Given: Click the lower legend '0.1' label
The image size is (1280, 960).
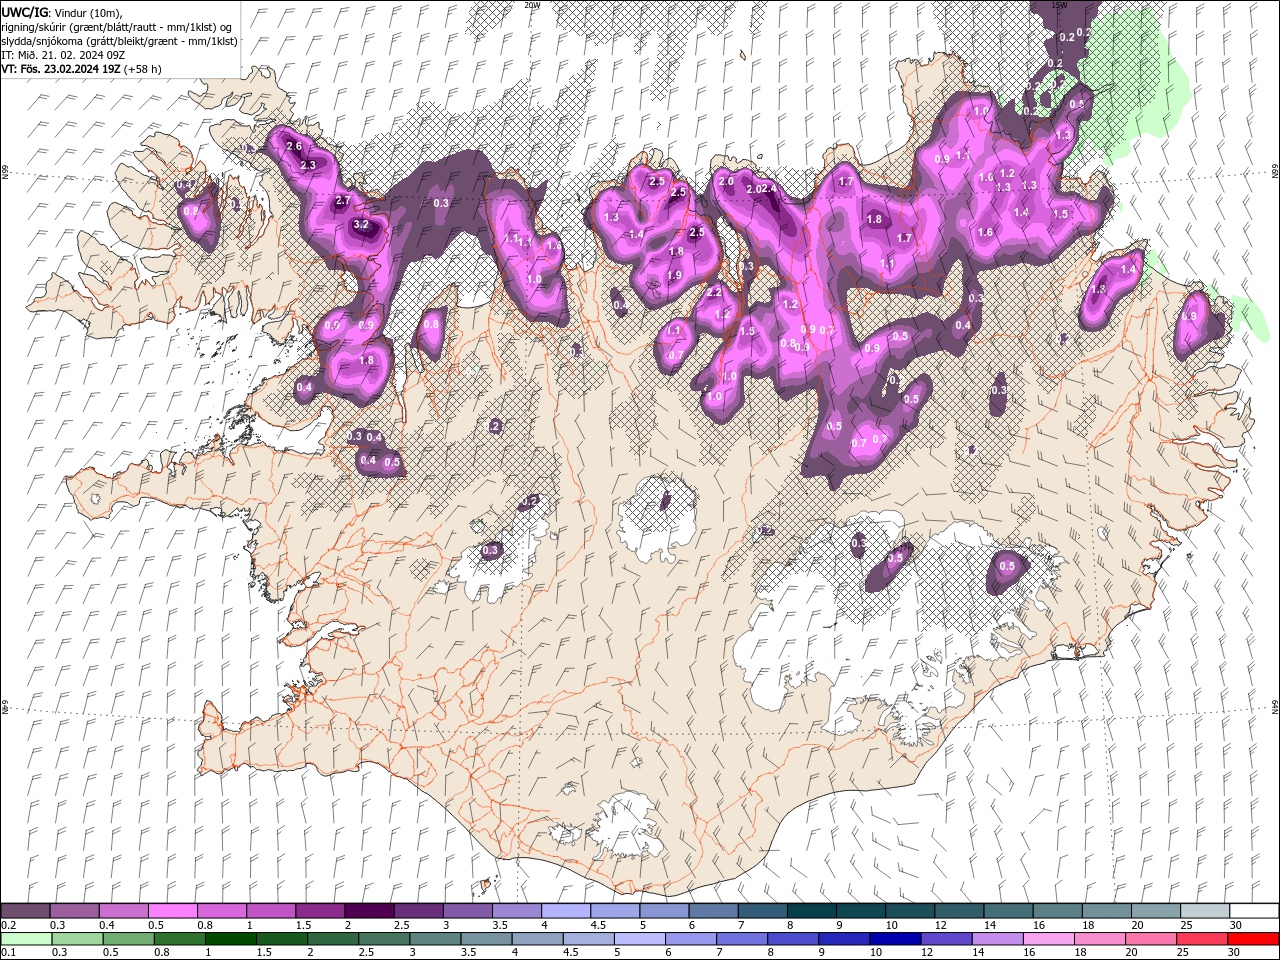Looking at the screenshot, I should 9,953.
